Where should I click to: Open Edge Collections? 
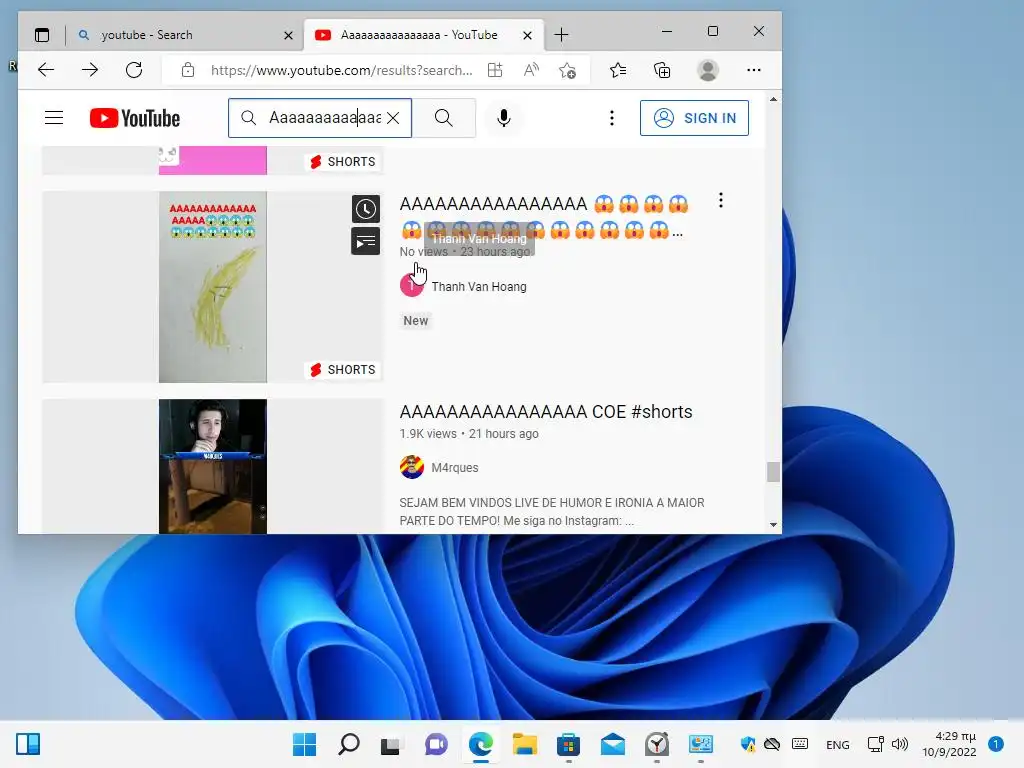pos(662,70)
